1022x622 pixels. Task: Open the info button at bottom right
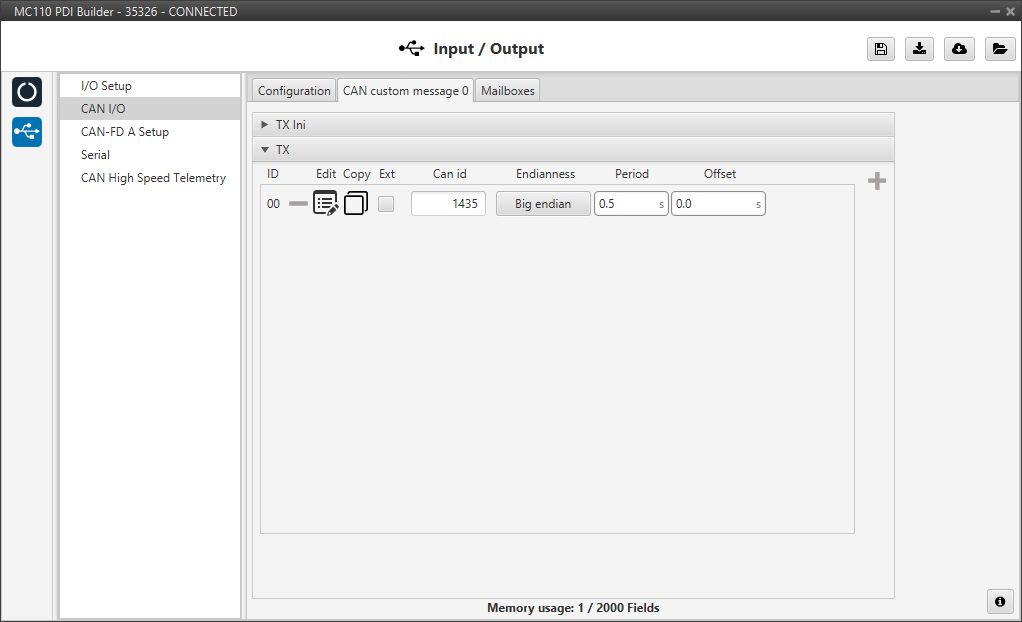click(999, 601)
